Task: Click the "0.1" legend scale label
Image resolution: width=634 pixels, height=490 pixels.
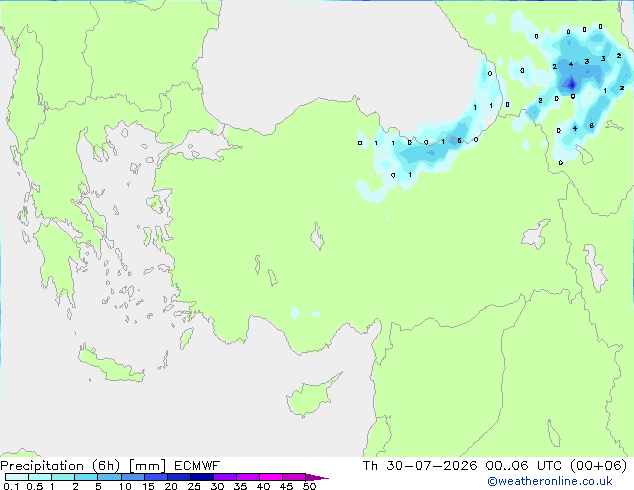Action: (x=11, y=486)
